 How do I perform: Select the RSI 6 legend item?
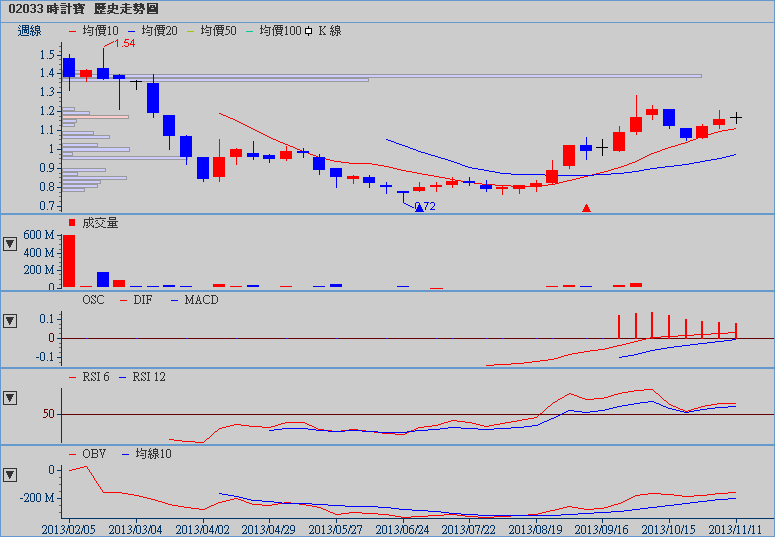tap(98, 376)
